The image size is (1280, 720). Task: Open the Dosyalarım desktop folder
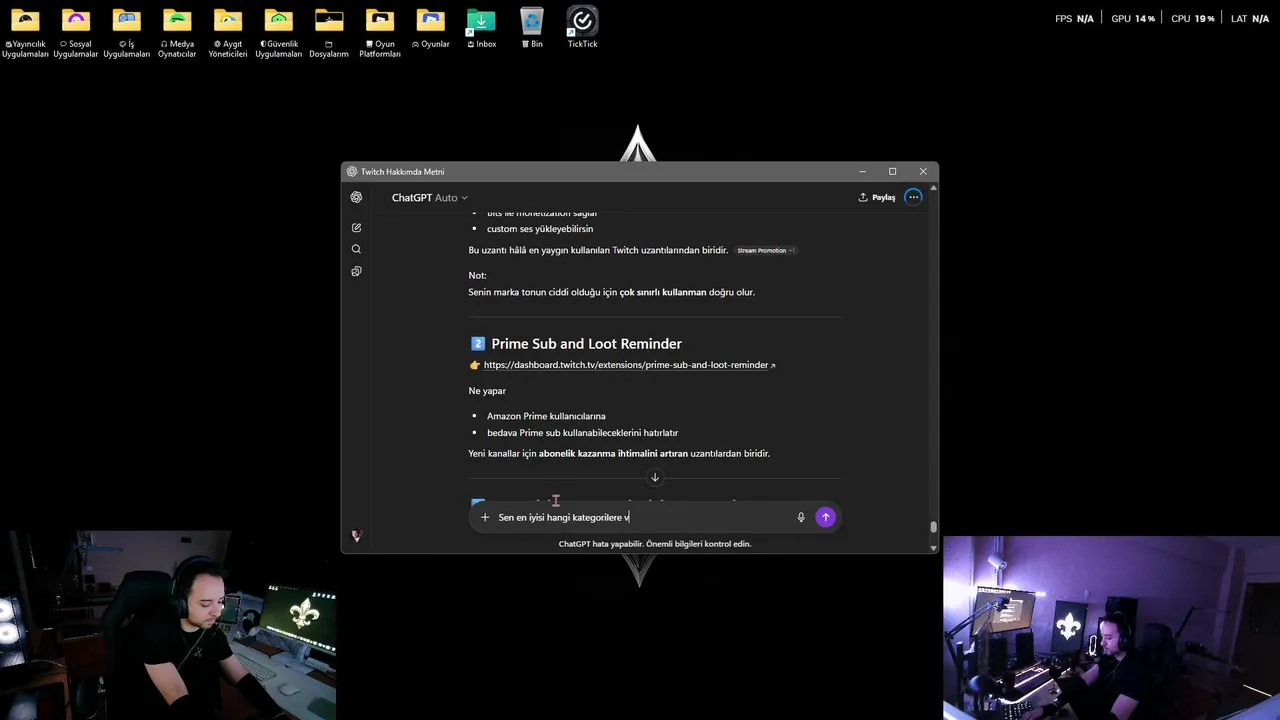pyautogui.click(x=329, y=32)
